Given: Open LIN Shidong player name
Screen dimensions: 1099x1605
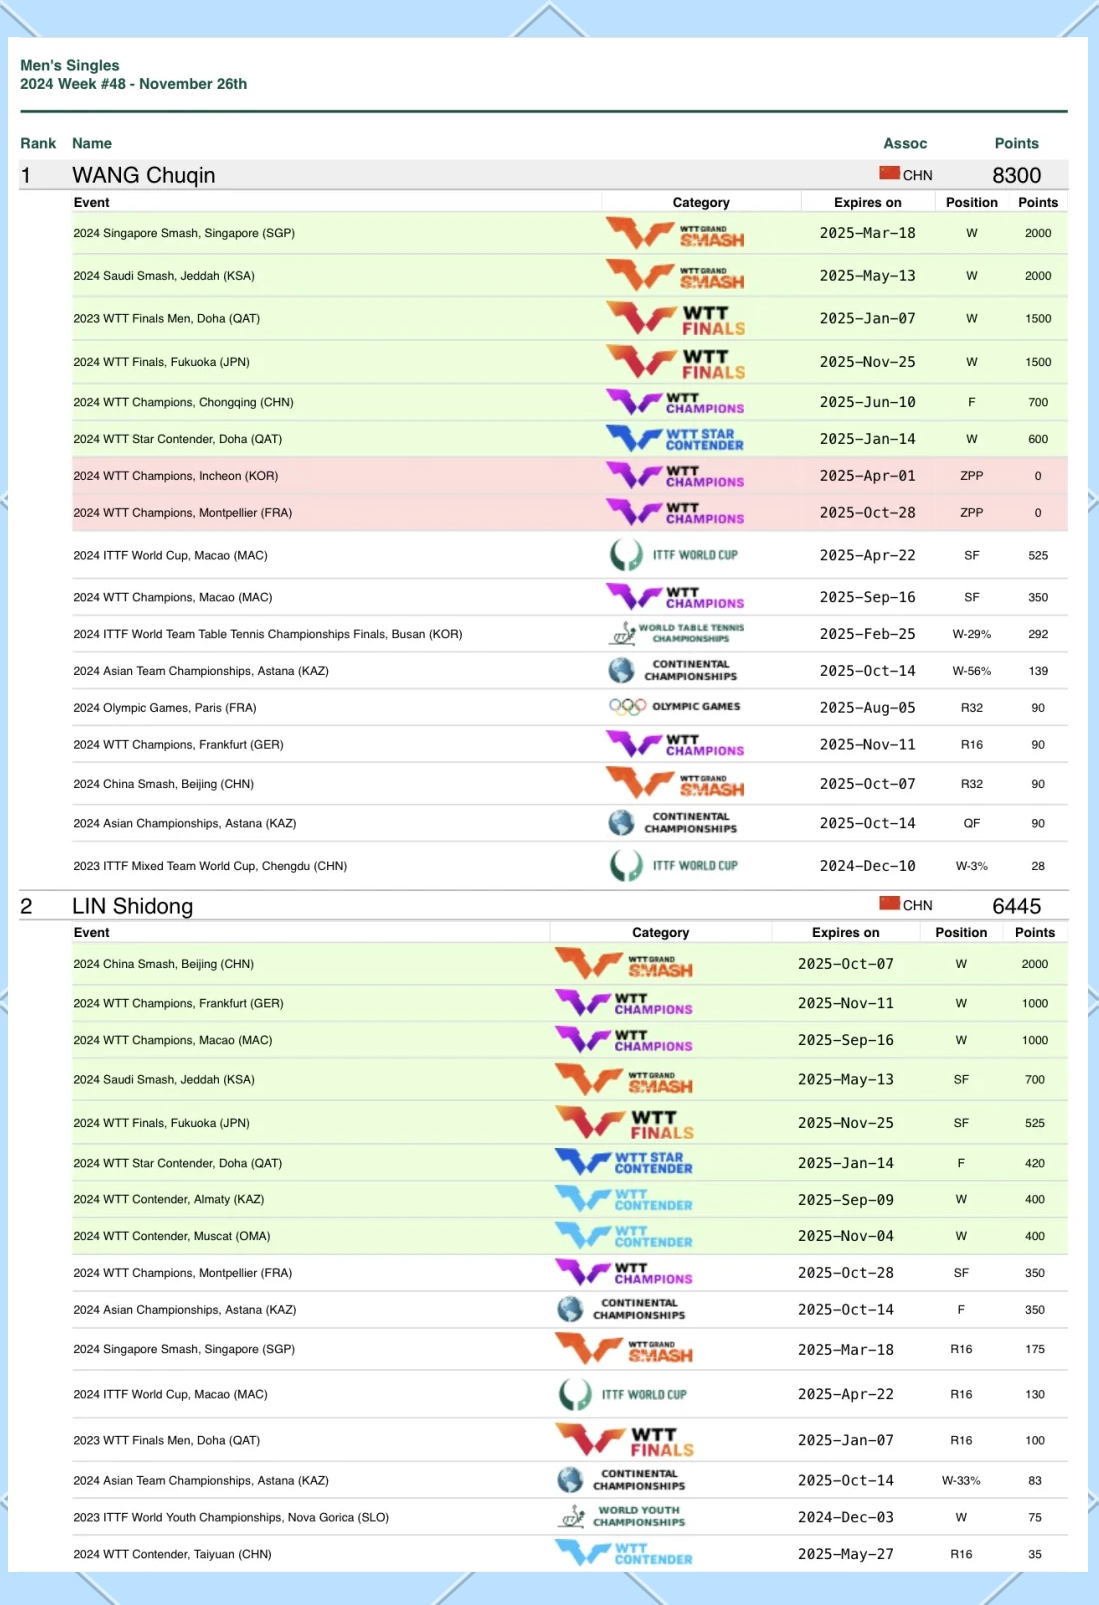Looking at the screenshot, I should (x=132, y=906).
